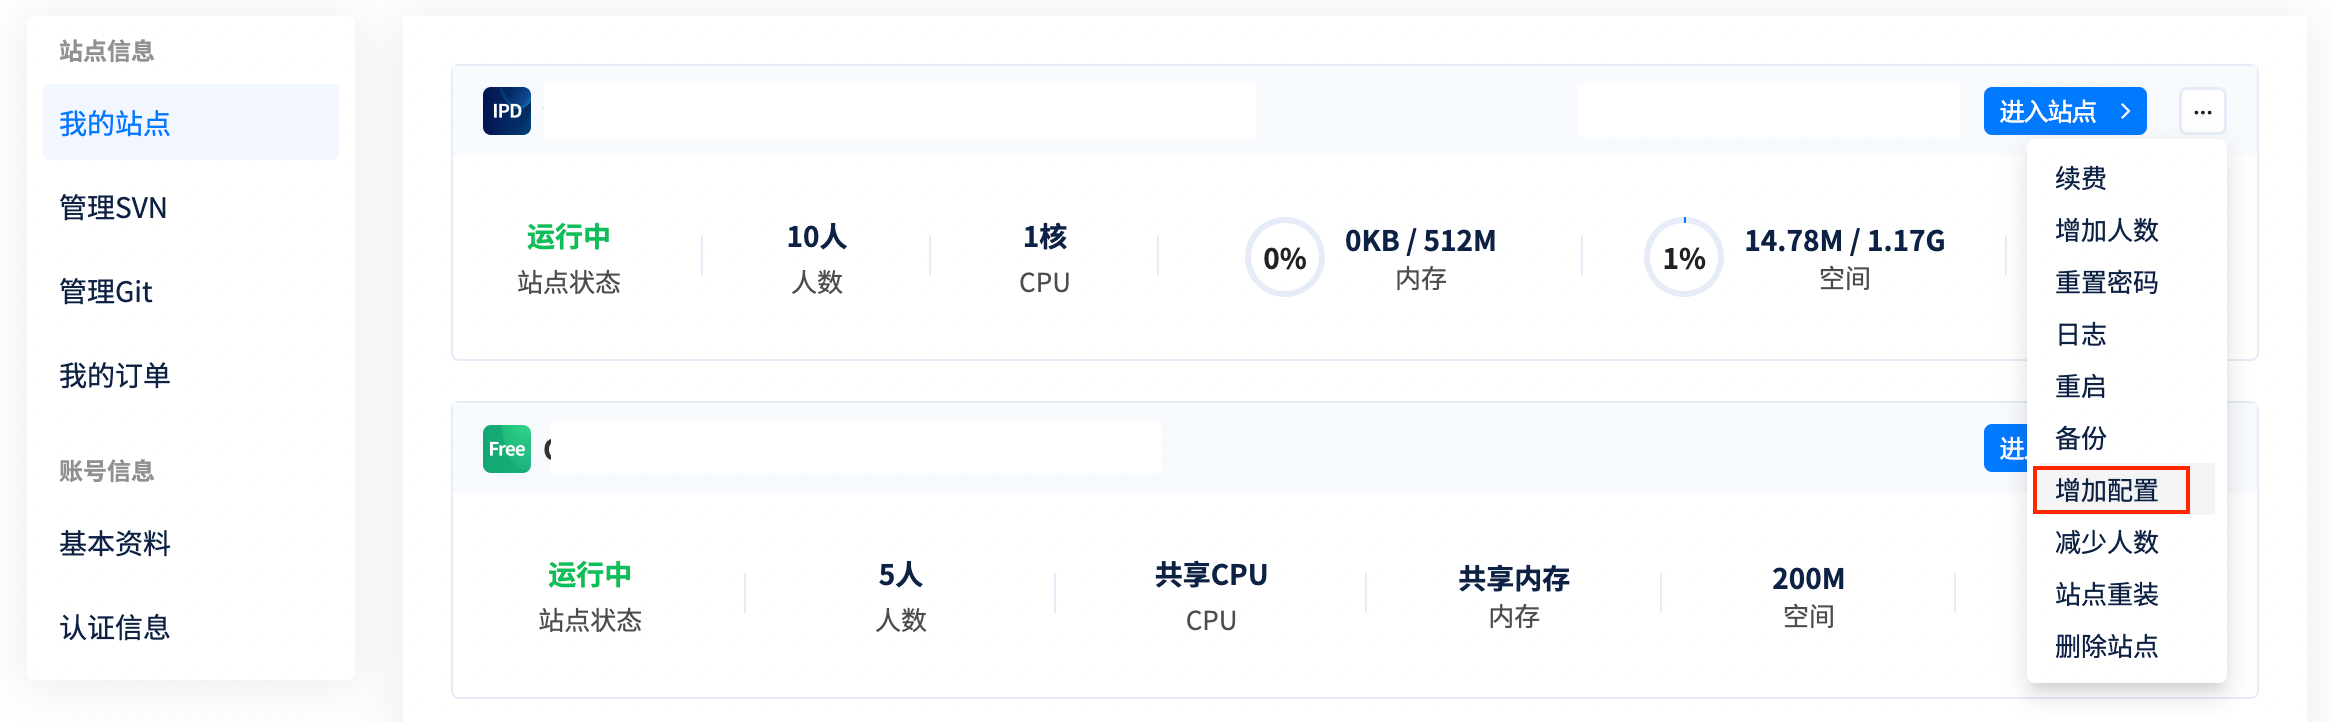The image size is (2332, 722).
Task: Click the green Free site badge
Action: 507,449
